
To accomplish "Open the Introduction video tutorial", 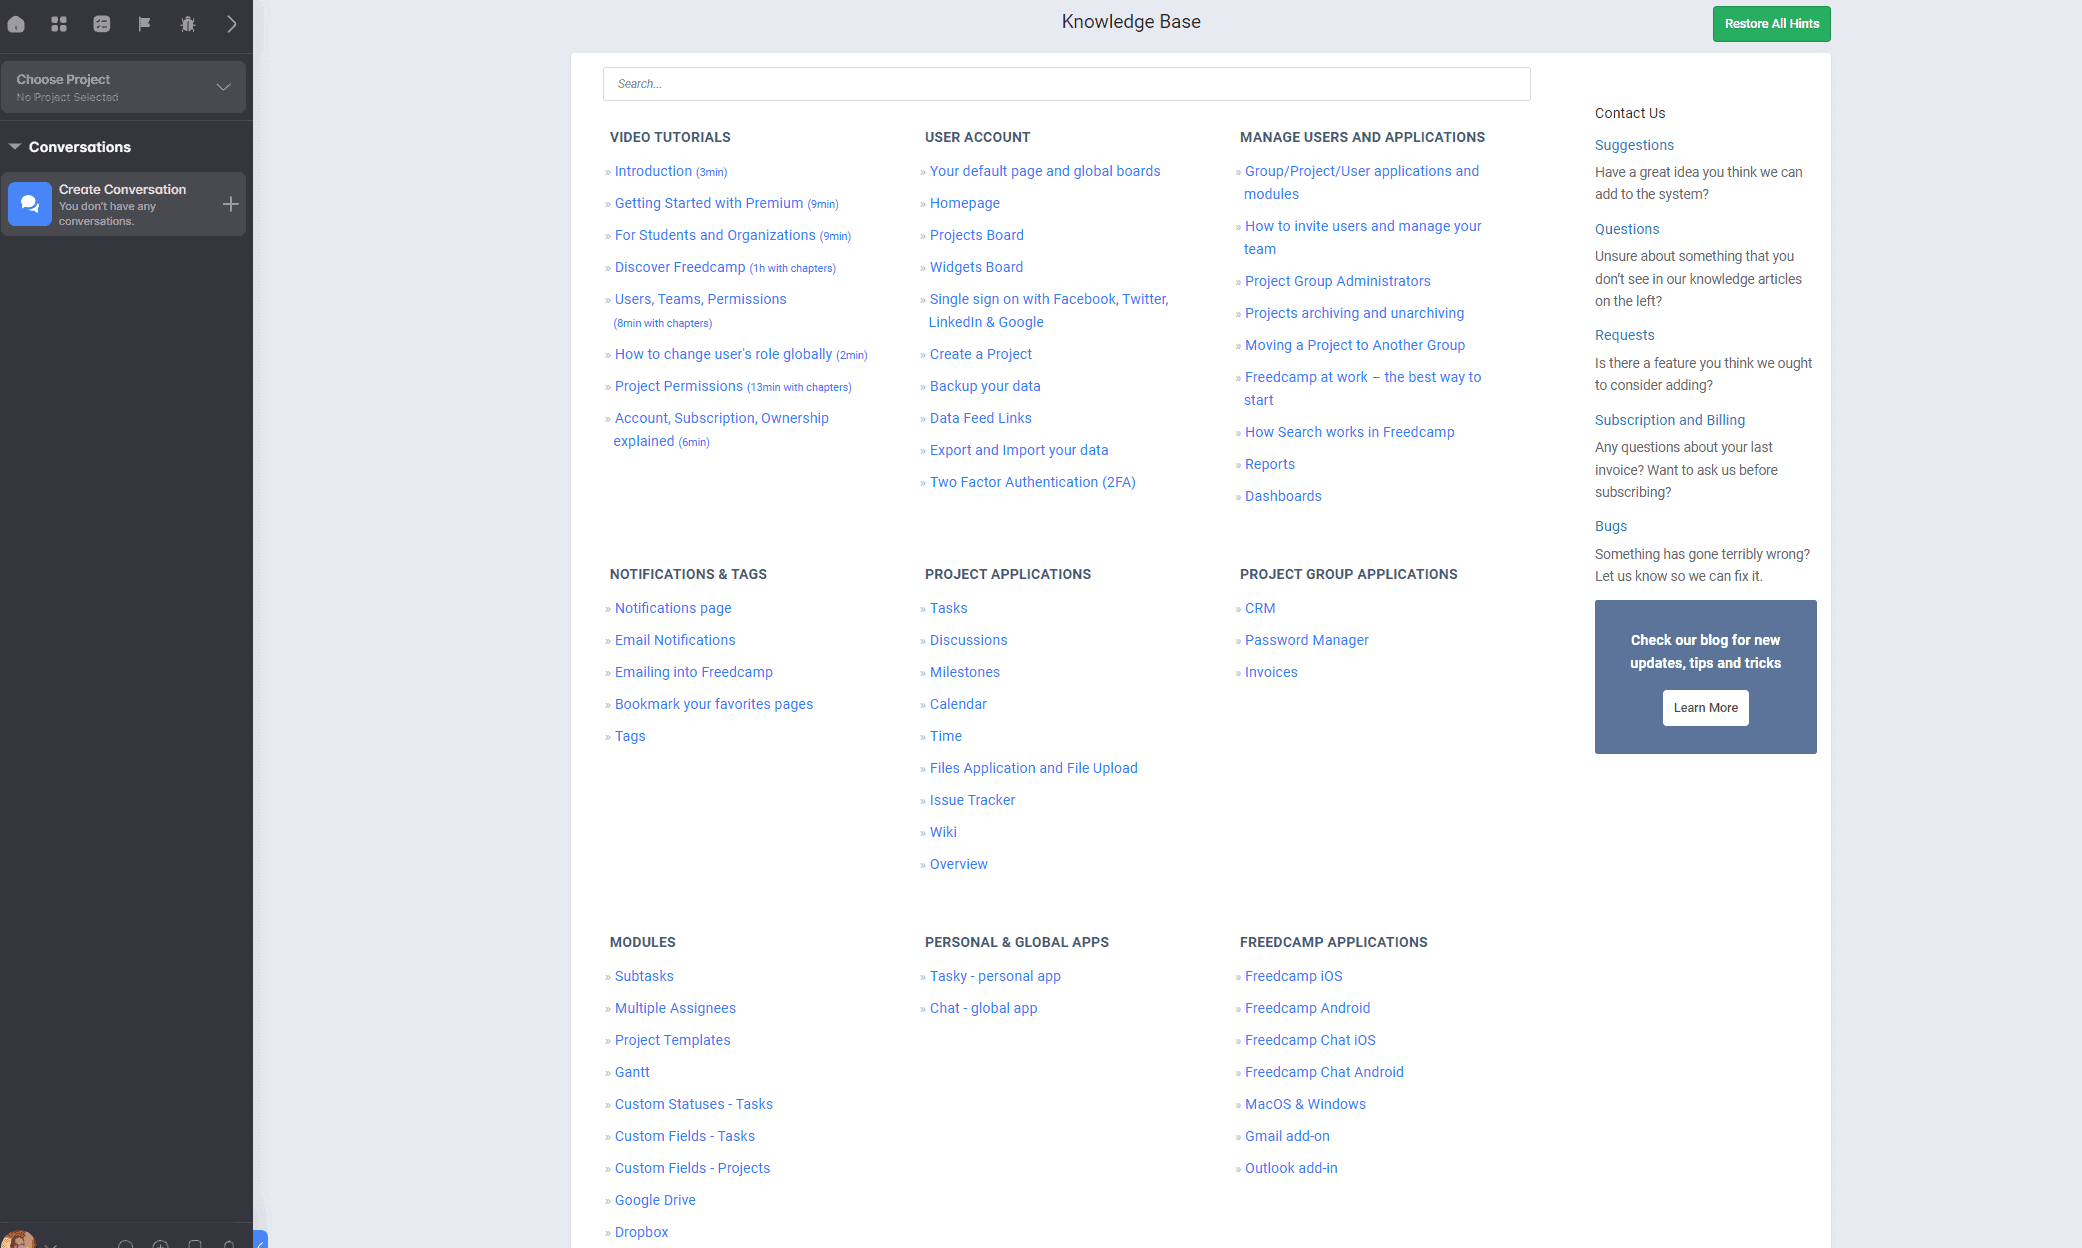I will 670,172.
